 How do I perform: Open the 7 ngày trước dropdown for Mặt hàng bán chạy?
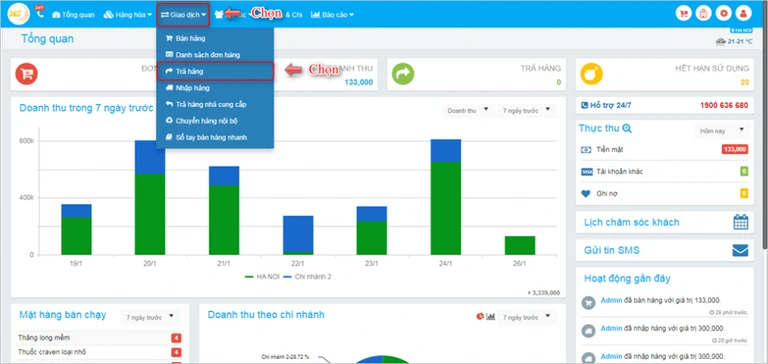150,317
